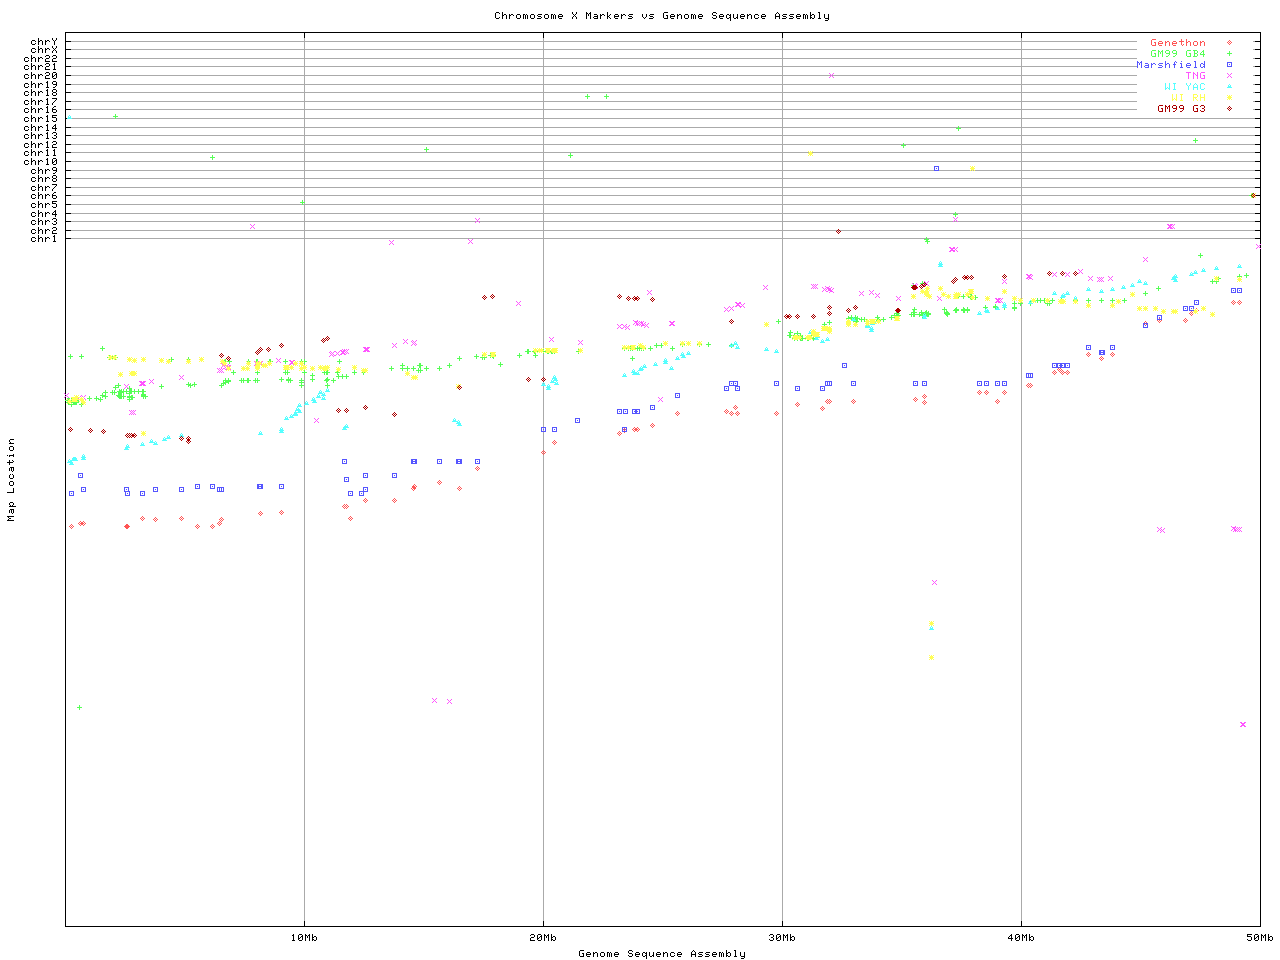This screenshot has width=1280, height=960.
Task: Click the WI RH yellow star legend marker
Action: pyautogui.click(x=1229, y=98)
